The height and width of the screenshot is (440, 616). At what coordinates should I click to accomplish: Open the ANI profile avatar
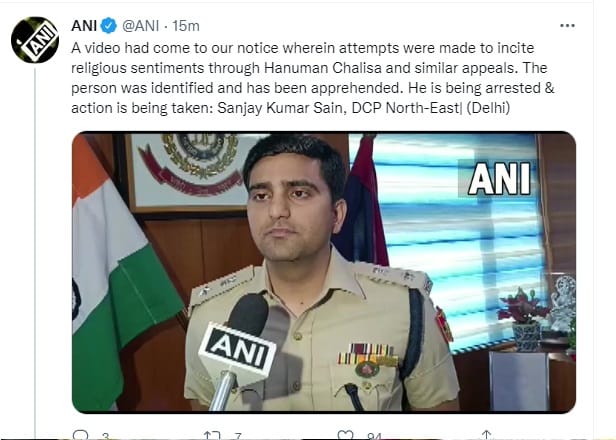click(35, 40)
